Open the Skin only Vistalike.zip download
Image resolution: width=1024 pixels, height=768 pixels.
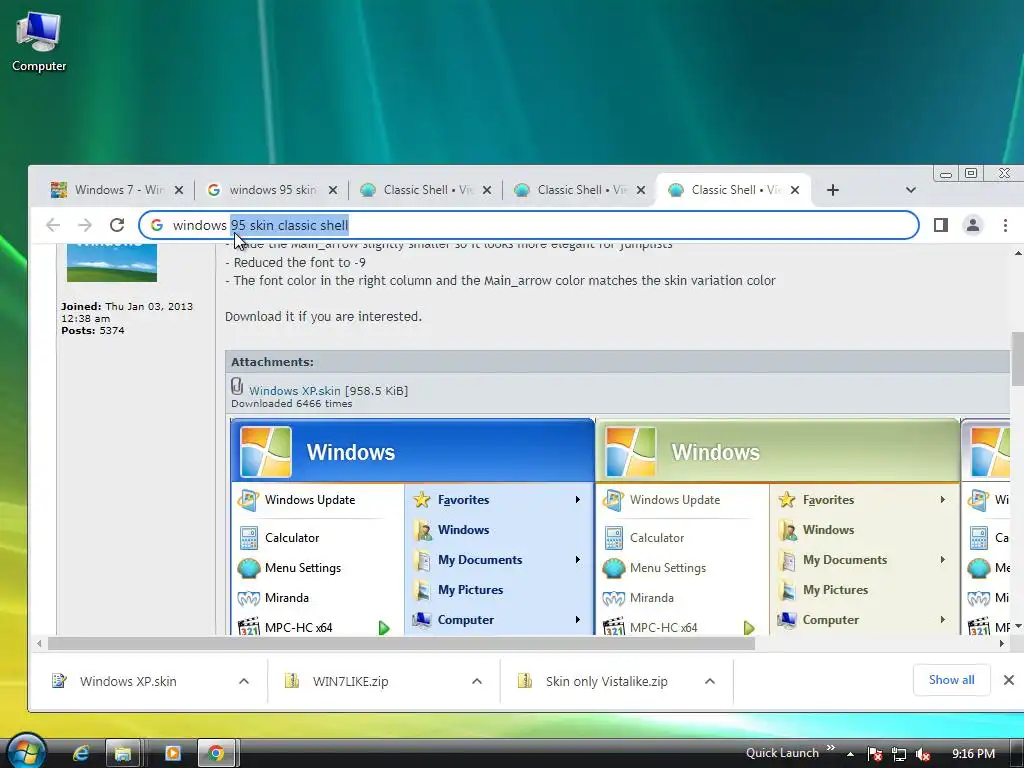[x=606, y=682]
